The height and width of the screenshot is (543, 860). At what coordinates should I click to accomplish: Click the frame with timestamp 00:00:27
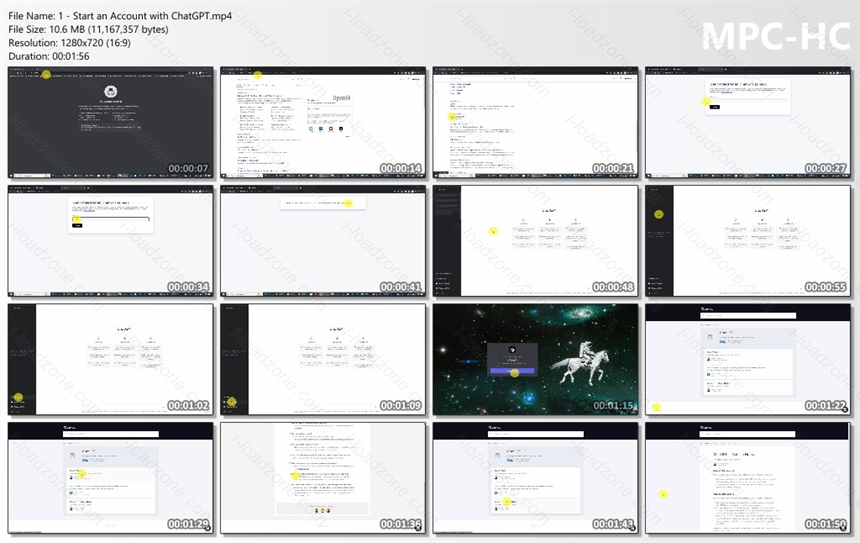pos(748,122)
